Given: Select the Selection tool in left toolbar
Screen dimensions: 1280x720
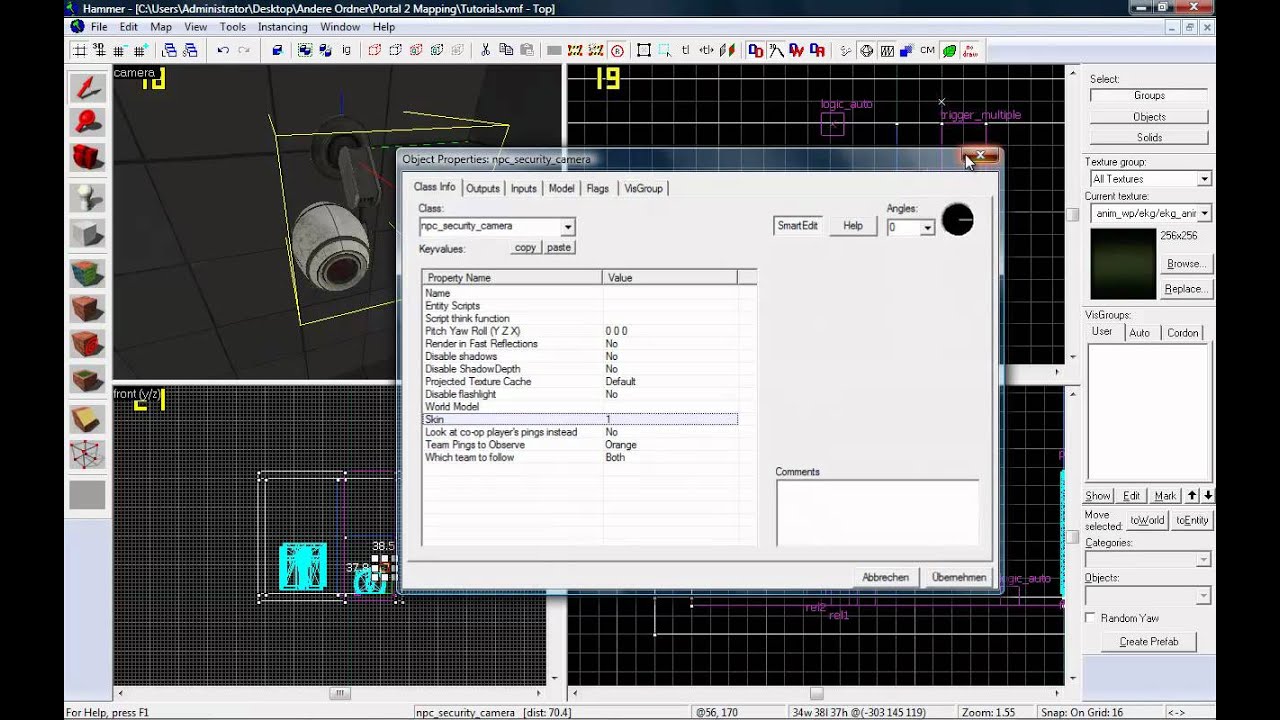Looking at the screenshot, I should [x=87, y=87].
